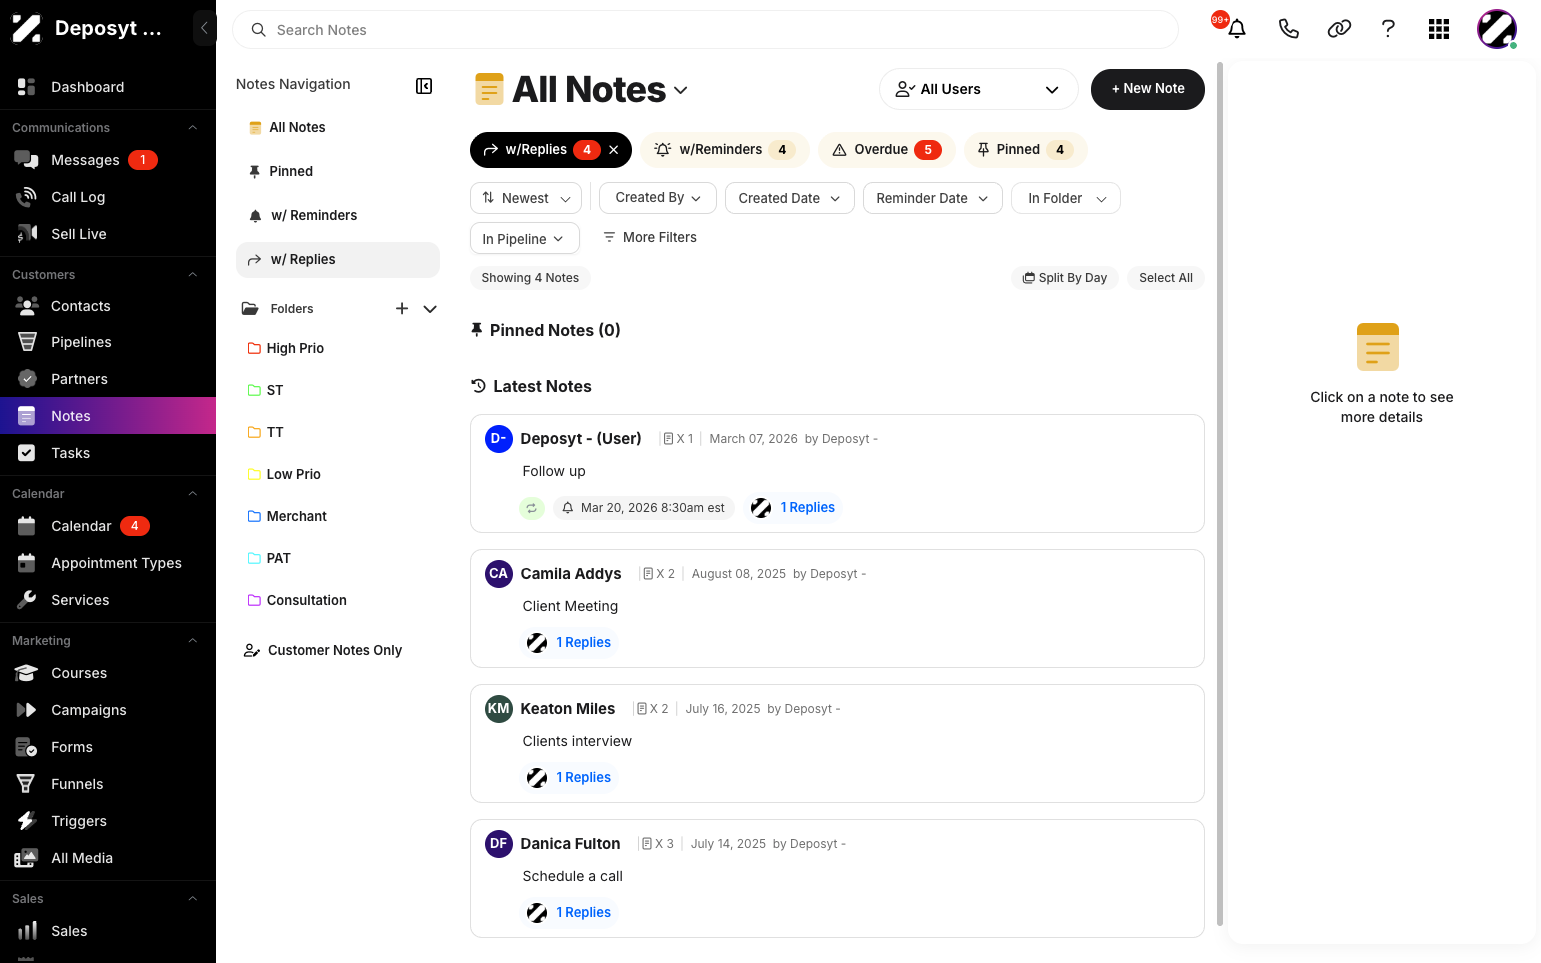Toggle the w/Reminders filter chip
The image size is (1541, 963).
(725, 150)
